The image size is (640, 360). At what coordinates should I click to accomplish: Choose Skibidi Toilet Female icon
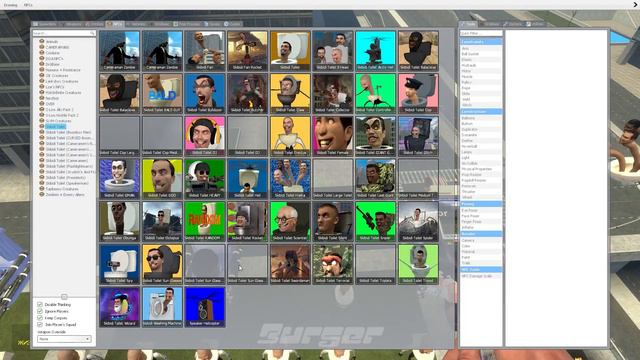pos(333,136)
